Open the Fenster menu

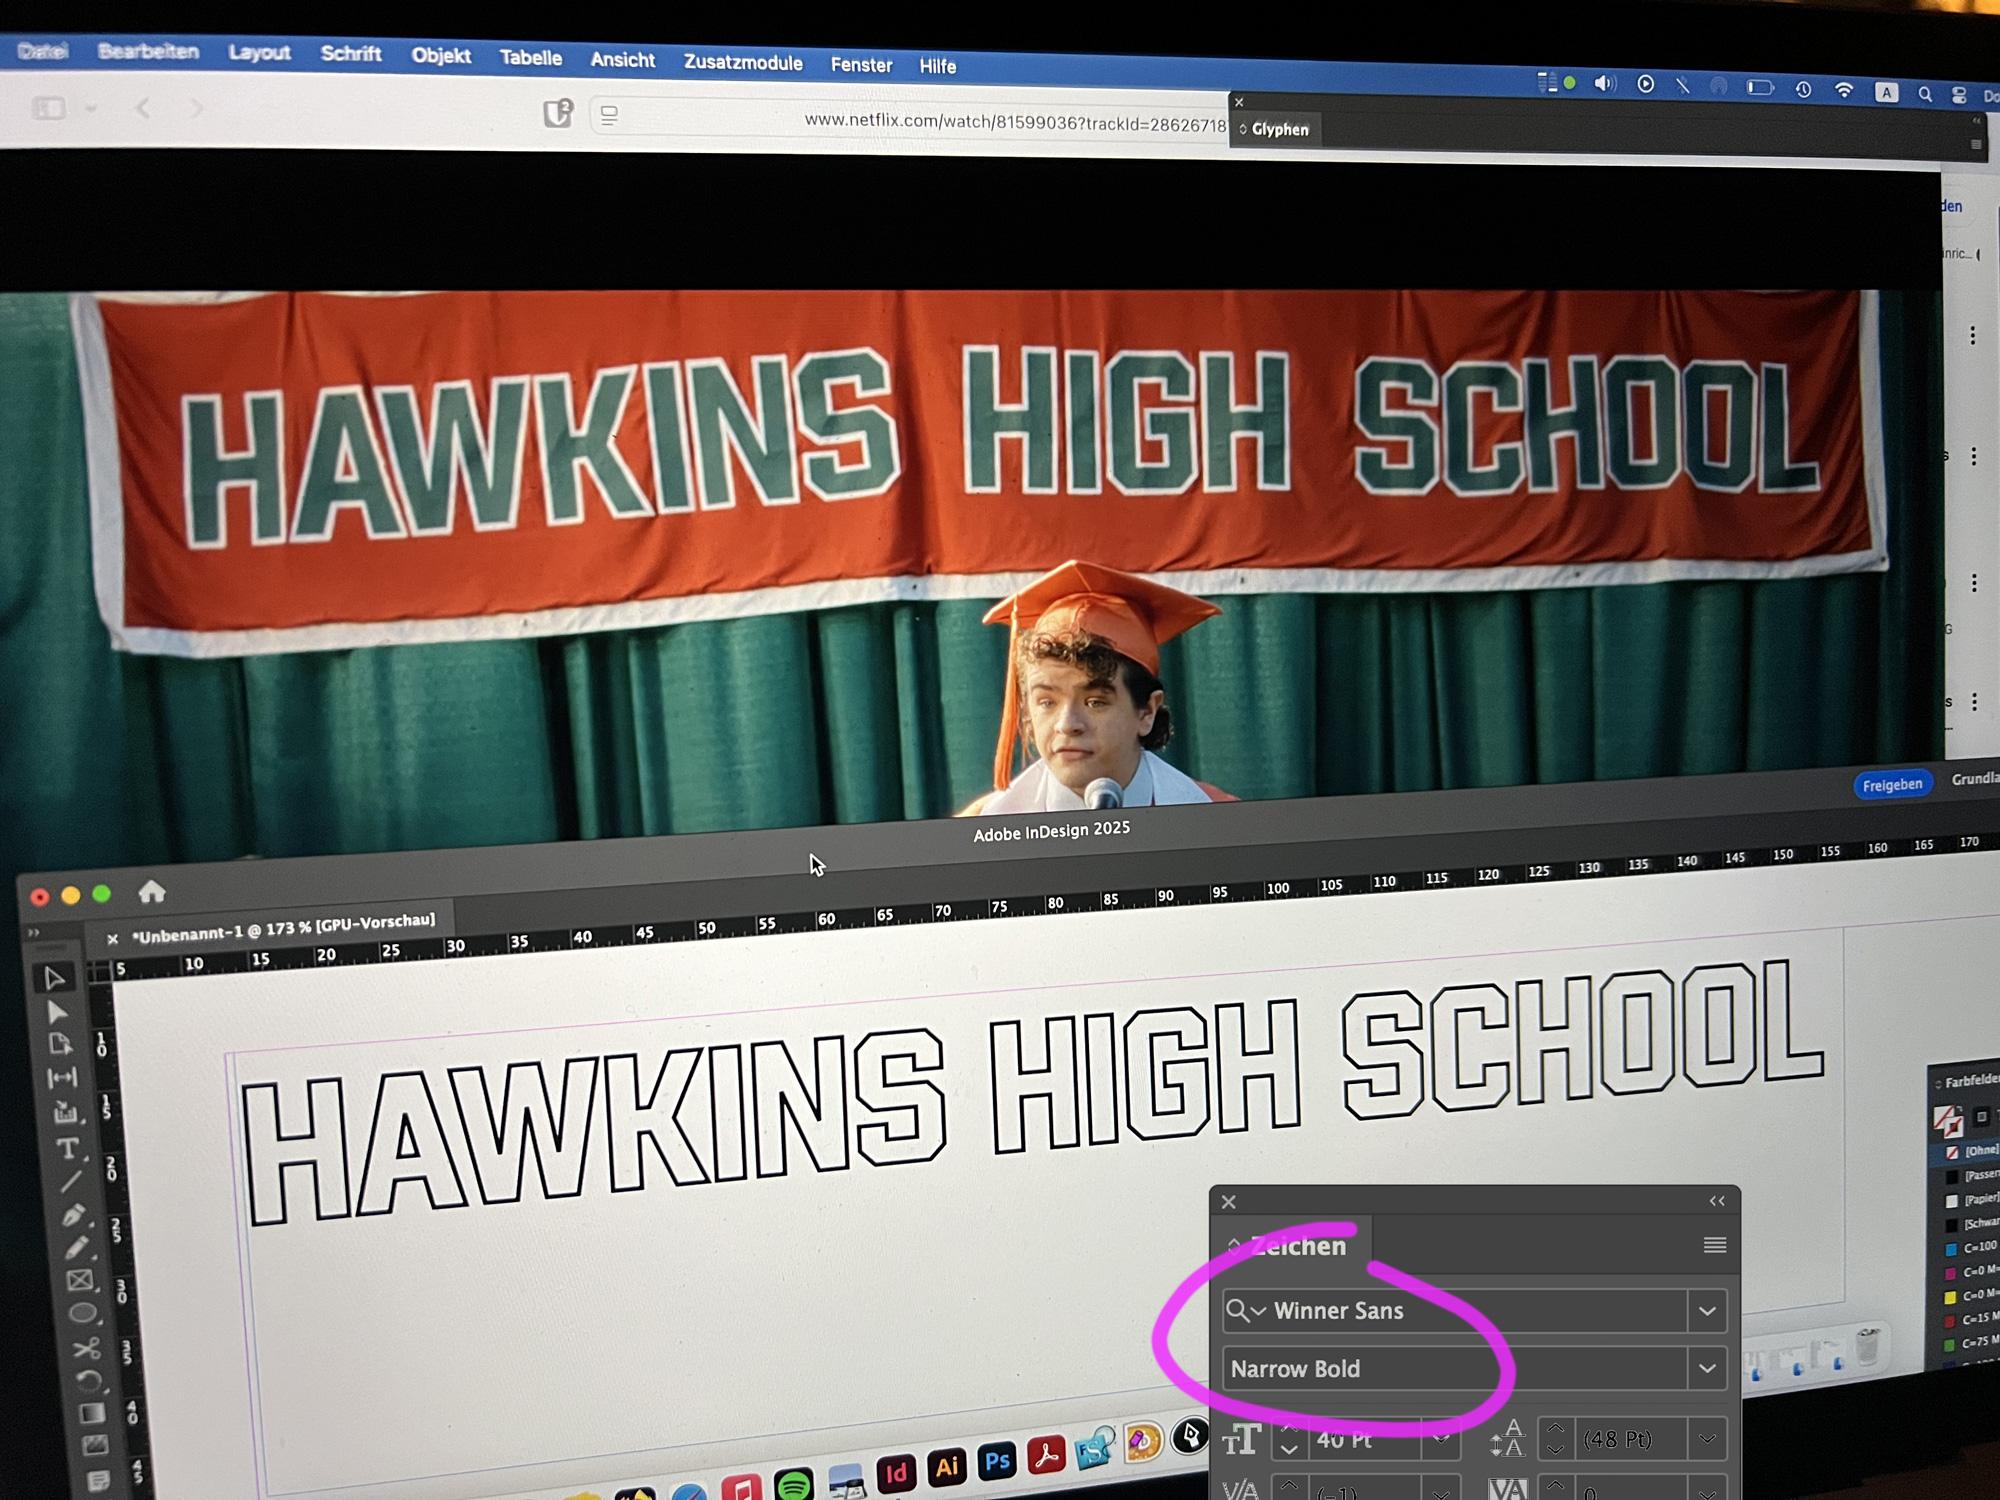pyautogui.click(x=861, y=65)
